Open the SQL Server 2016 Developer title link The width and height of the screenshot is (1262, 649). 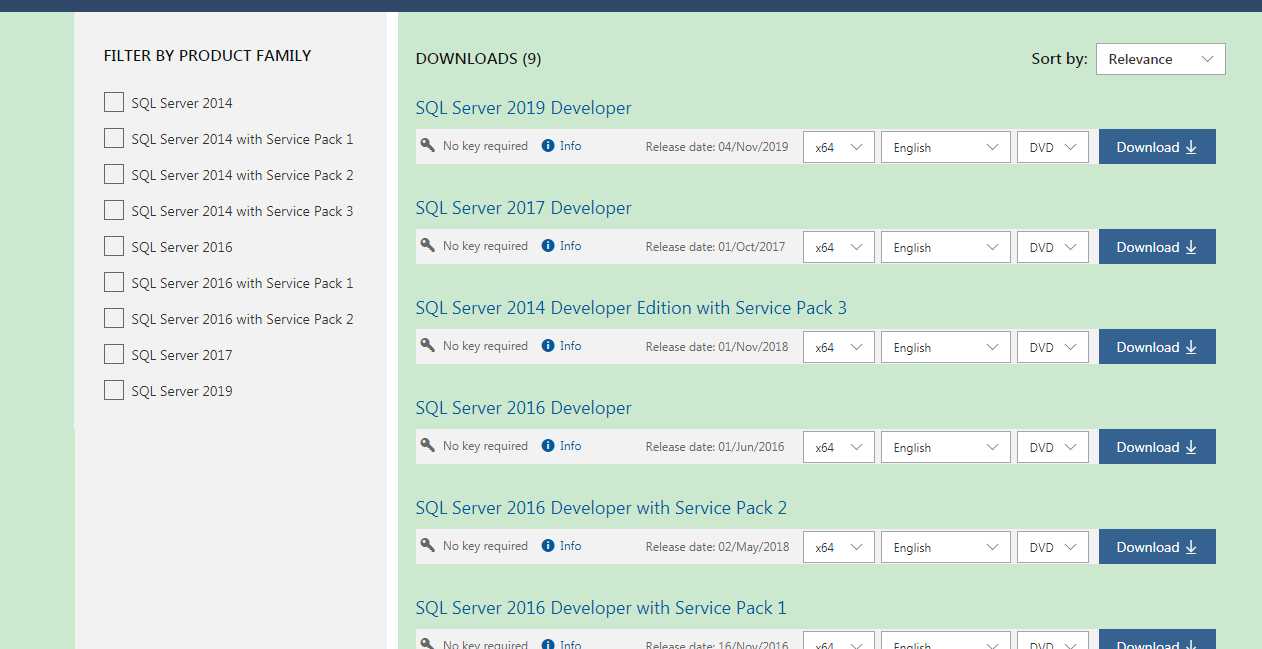tap(523, 408)
